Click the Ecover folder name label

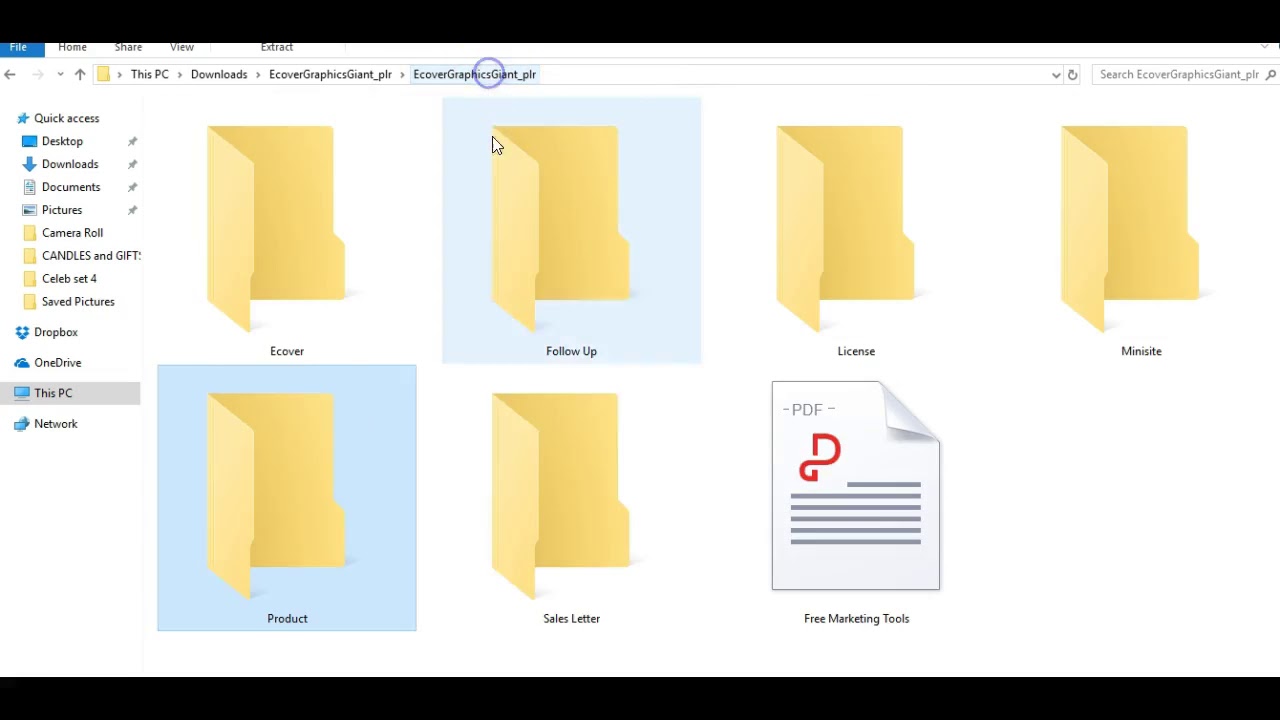click(x=287, y=351)
